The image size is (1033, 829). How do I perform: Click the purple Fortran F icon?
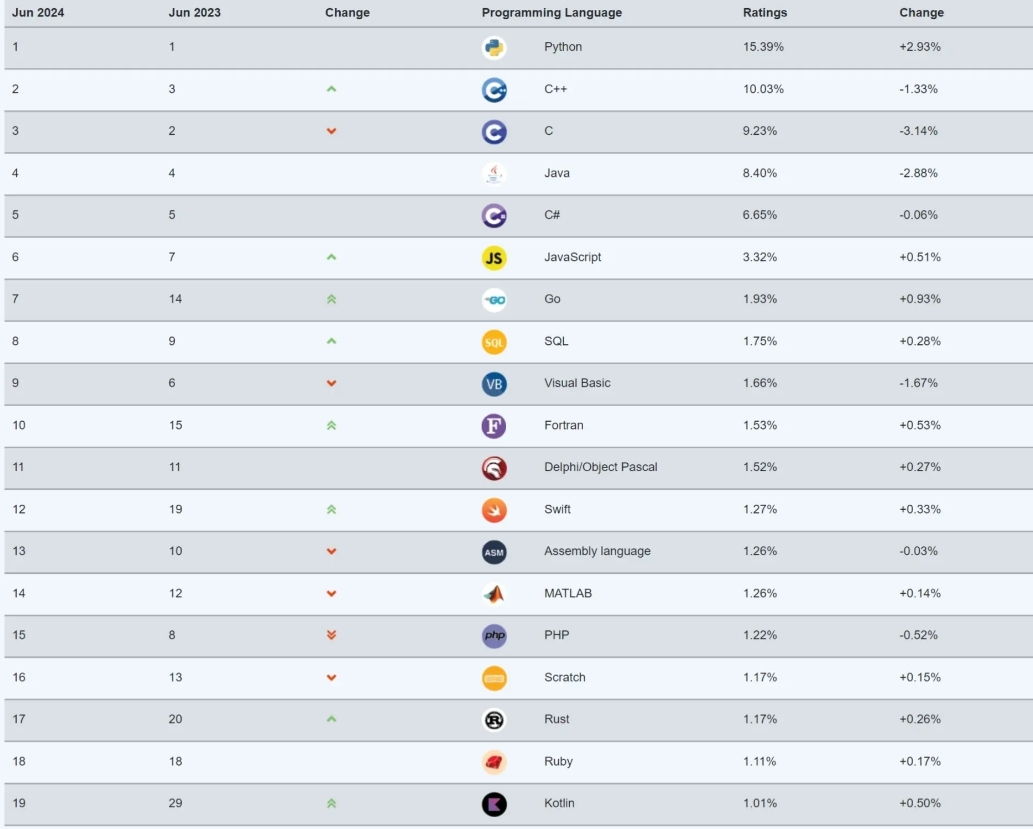click(493, 426)
